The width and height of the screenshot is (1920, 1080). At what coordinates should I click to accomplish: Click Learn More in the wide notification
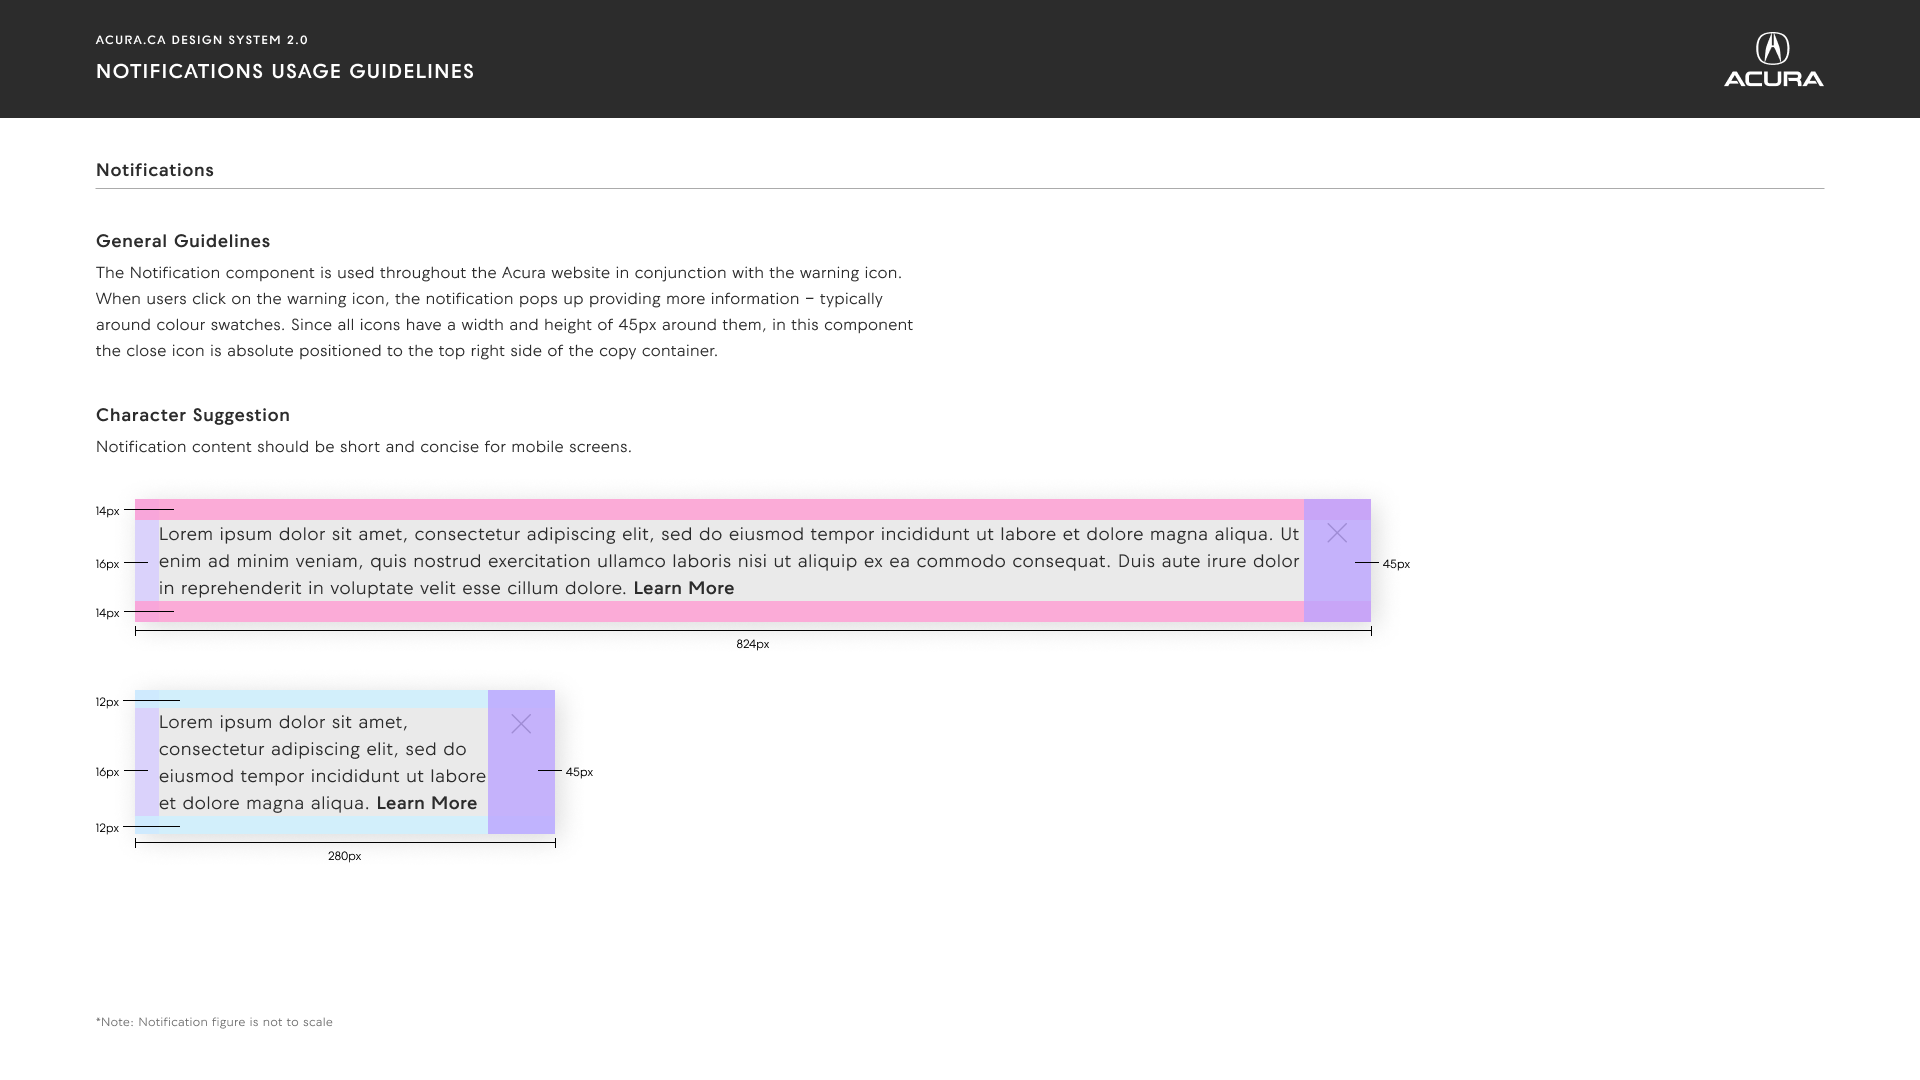[x=684, y=588]
